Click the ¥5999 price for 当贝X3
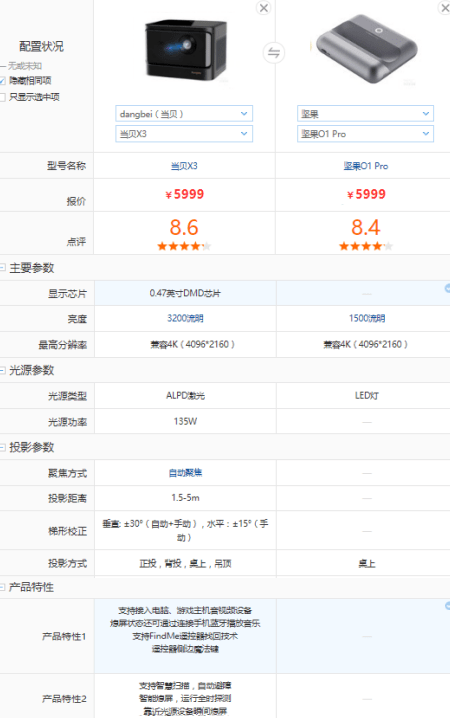The image size is (450, 718). pyautogui.click(x=184, y=194)
